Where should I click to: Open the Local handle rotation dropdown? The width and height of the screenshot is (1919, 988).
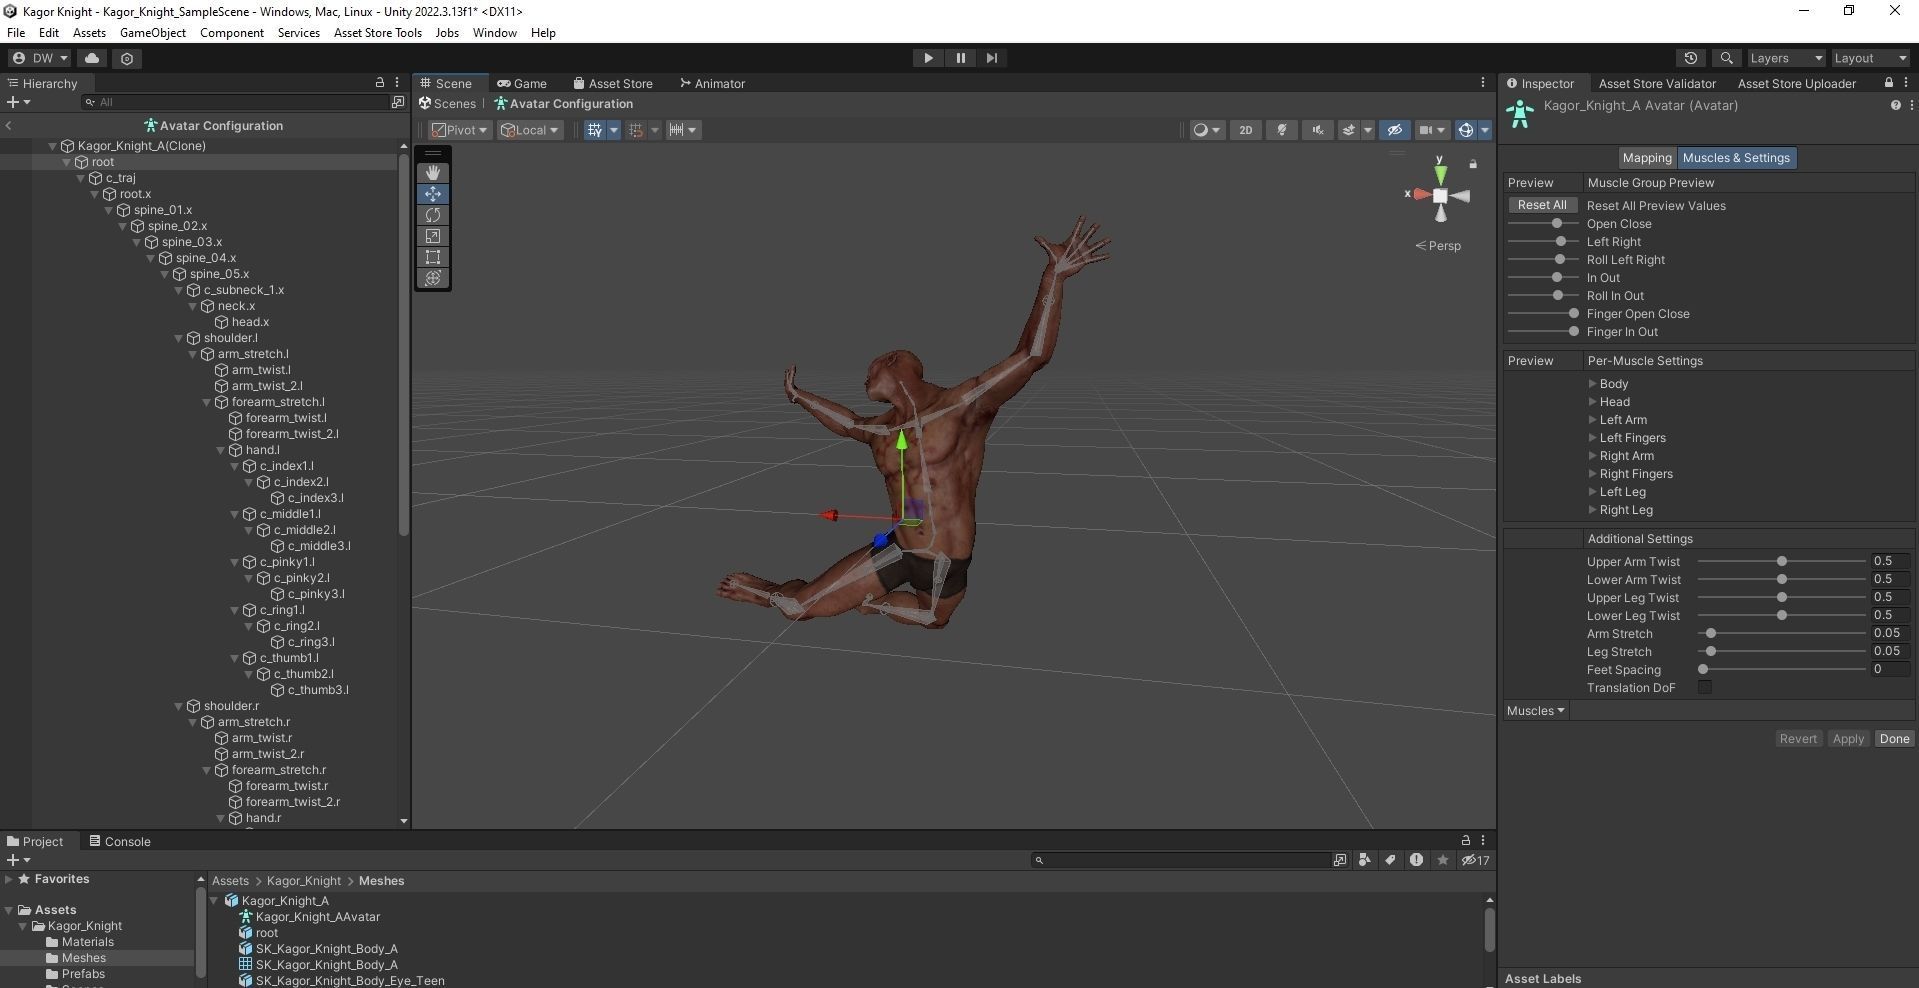(x=530, y=130)
